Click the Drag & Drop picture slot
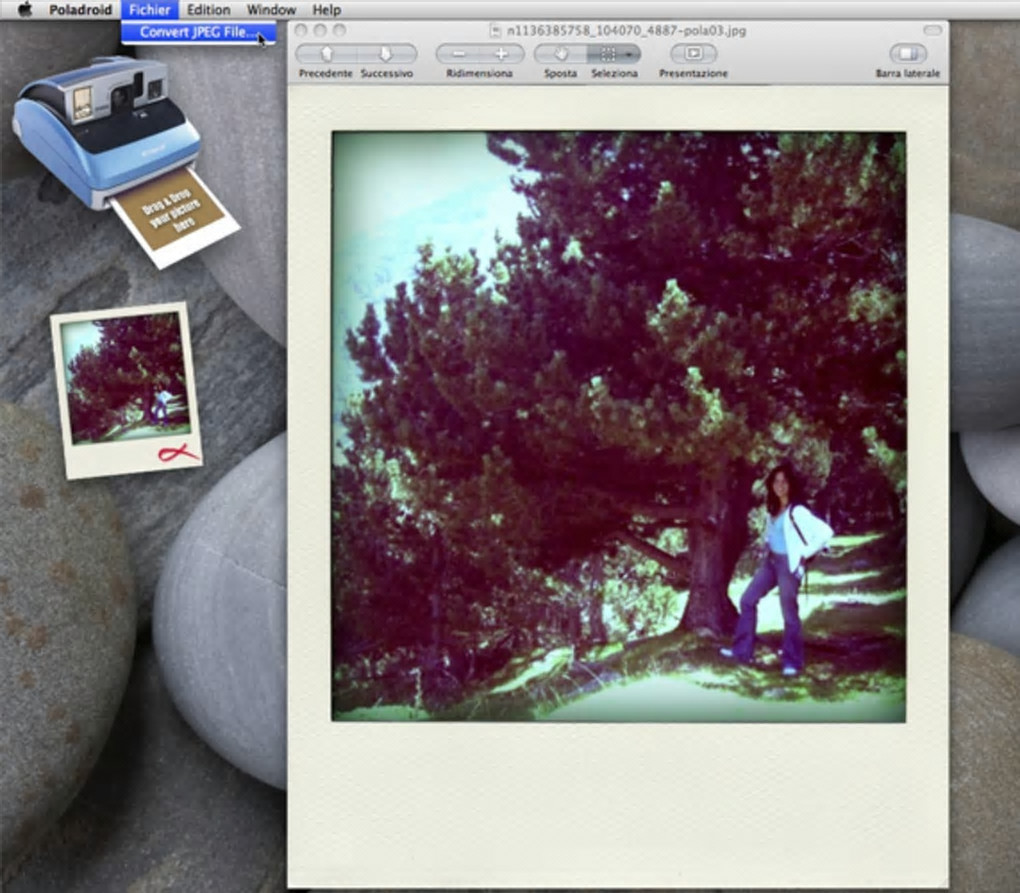This screenshot has height=893, width=1020. point(174,217)
